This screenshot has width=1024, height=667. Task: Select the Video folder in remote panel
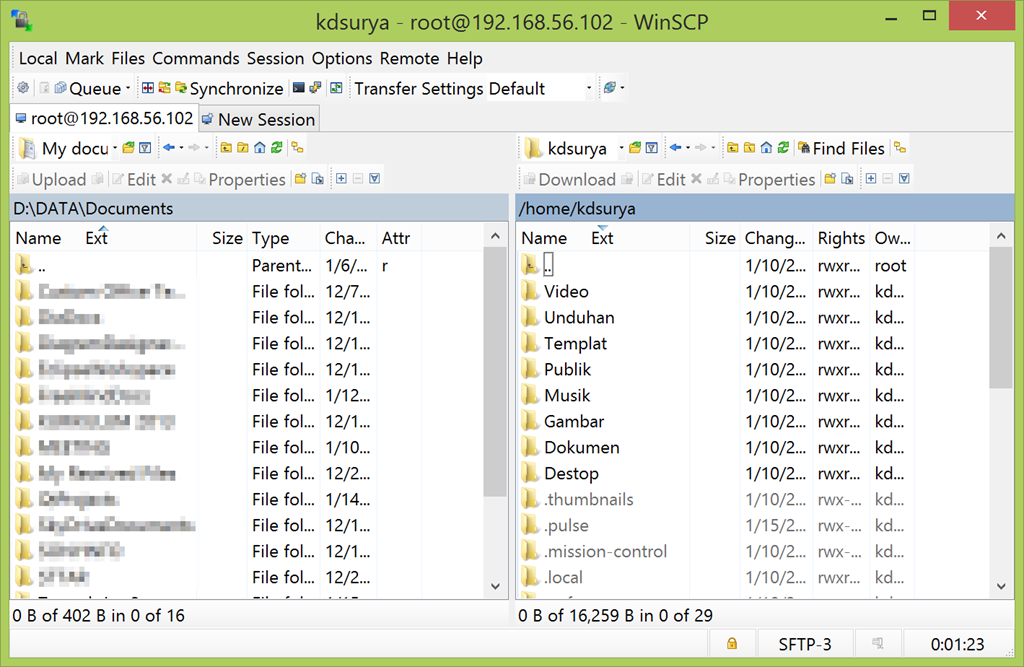(566, 291)
